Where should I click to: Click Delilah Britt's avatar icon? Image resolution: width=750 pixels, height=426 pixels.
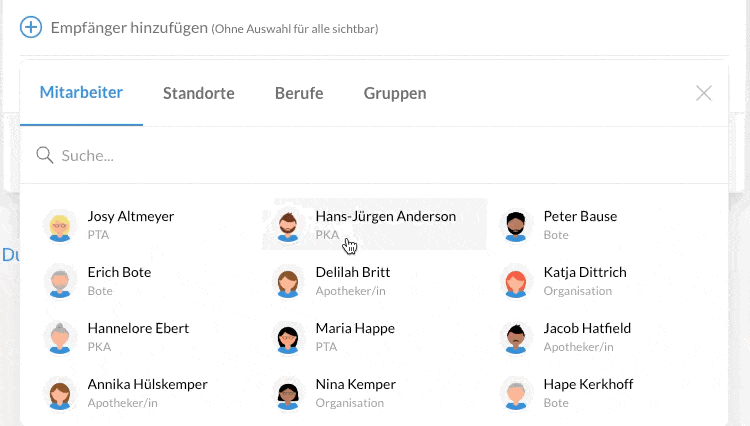(x=288, y=281)
